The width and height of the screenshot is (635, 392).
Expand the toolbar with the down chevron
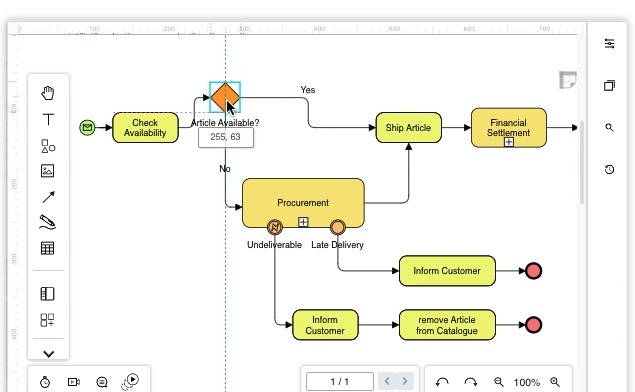point(49,354)
